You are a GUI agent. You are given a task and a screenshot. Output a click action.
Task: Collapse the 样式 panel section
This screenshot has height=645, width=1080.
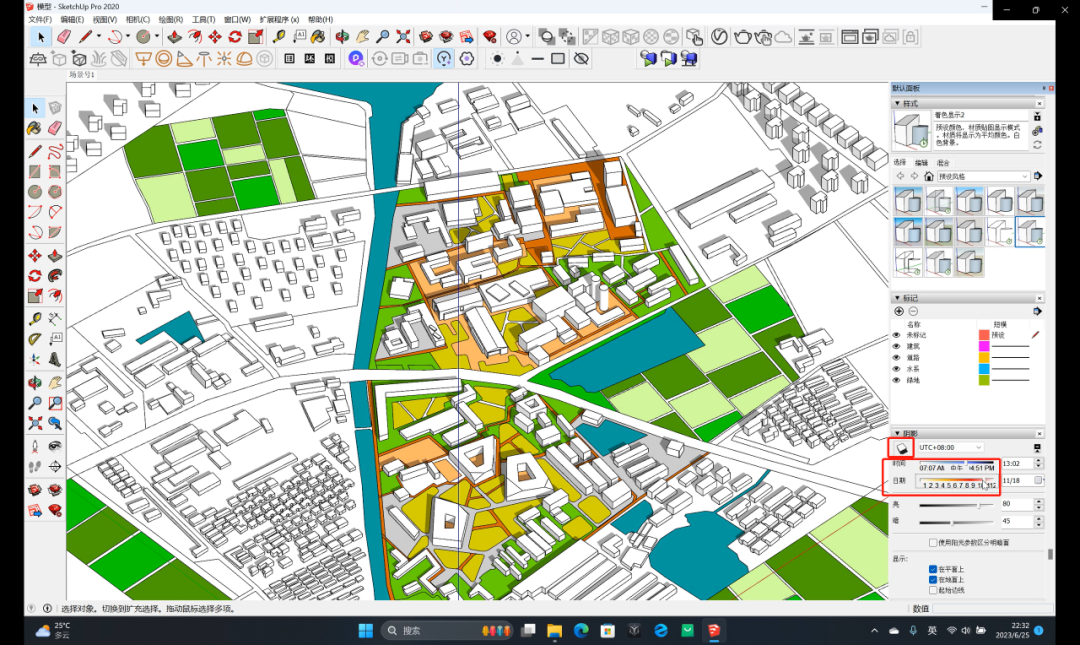[x=897, y=103]
